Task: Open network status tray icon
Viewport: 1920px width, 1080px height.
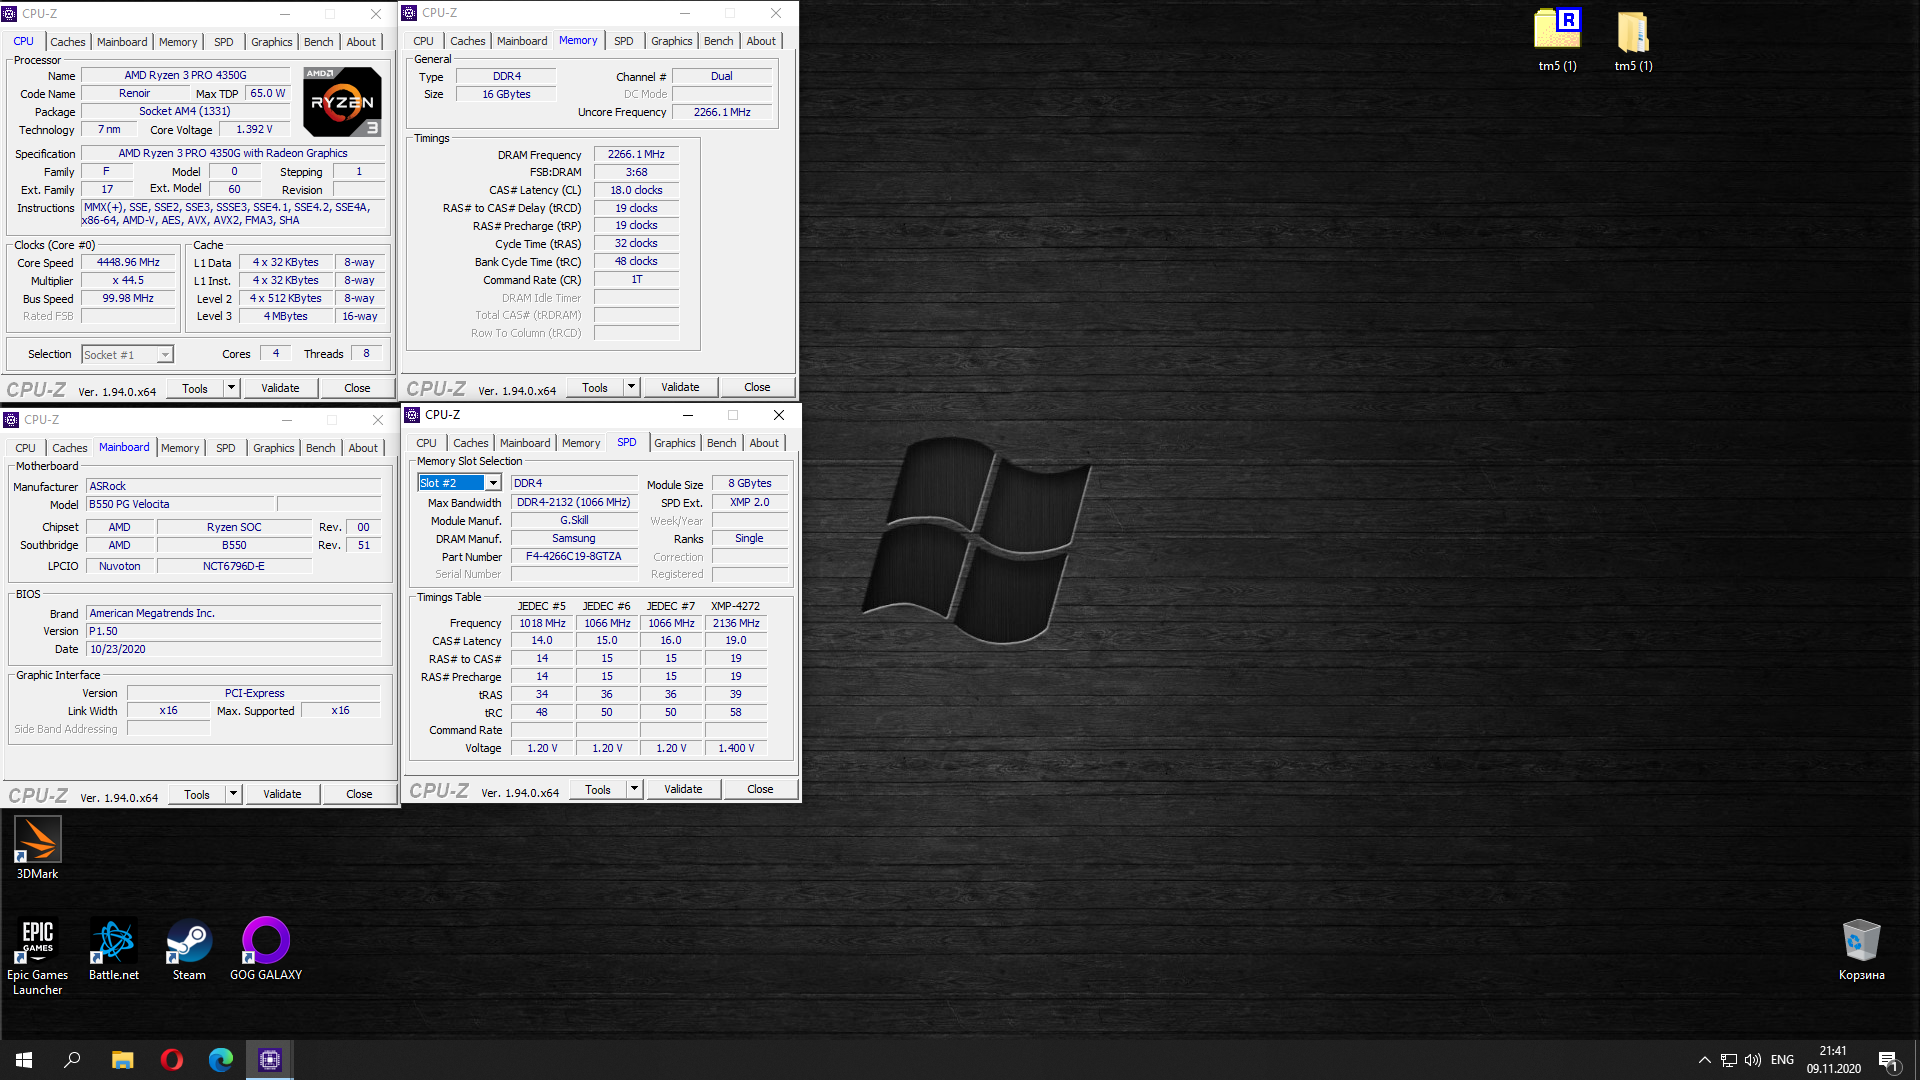Action: (x=1728, y=1060)
